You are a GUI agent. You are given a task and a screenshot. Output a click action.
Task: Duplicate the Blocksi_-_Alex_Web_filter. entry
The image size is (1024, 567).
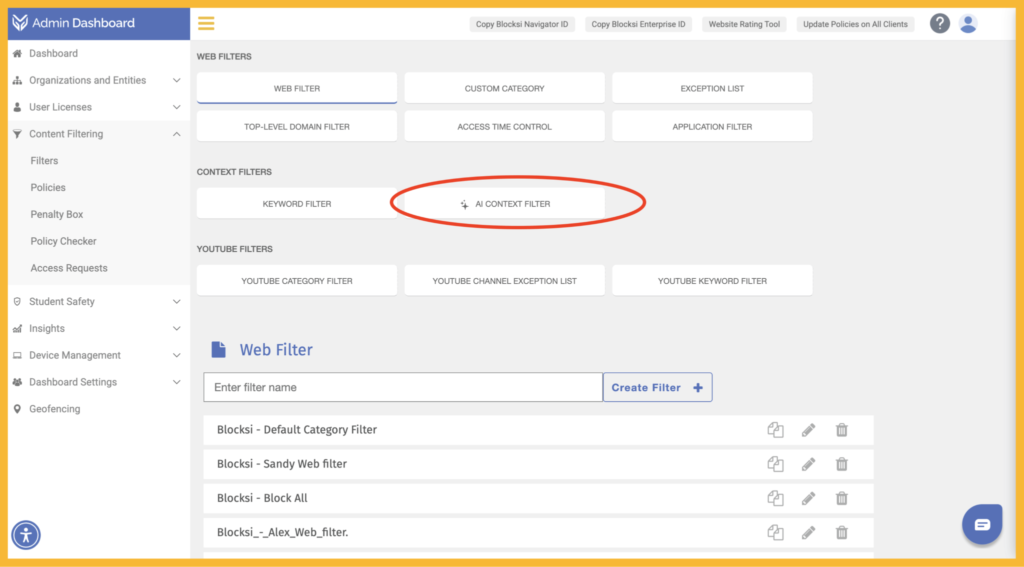coord(775,532)
